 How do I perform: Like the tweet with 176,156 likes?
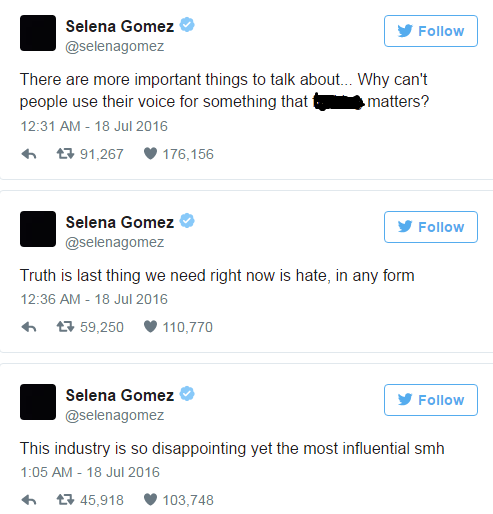tap(150, 154)
